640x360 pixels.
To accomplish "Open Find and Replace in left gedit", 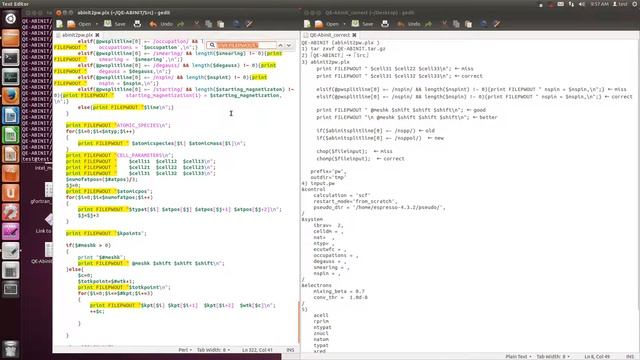I will coord(249,24).
